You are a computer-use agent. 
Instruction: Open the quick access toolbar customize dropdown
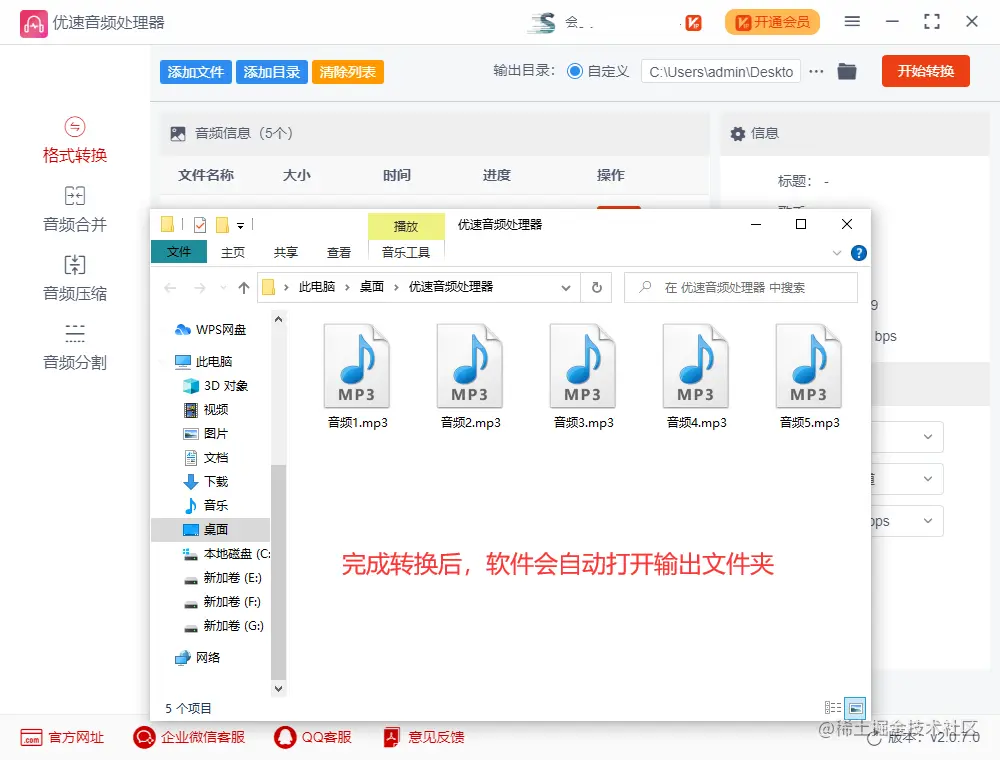(x=240, y=225)
